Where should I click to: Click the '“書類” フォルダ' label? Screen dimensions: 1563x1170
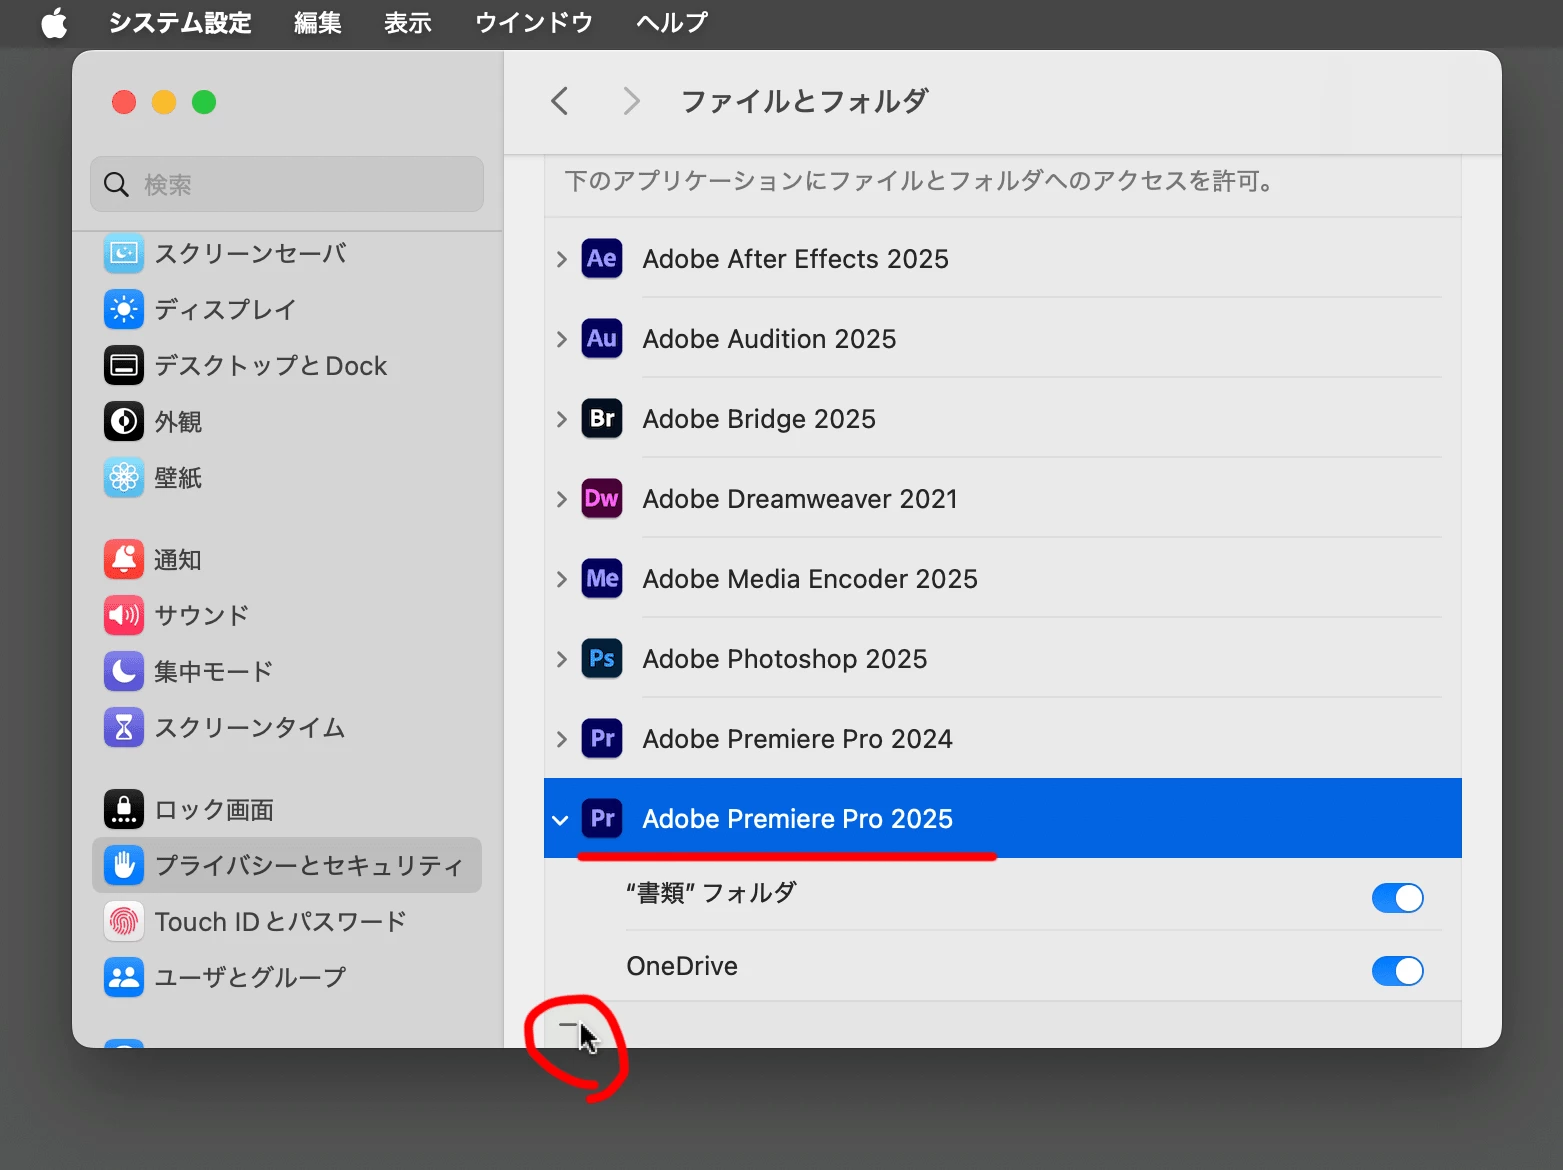tap(711, 892)
